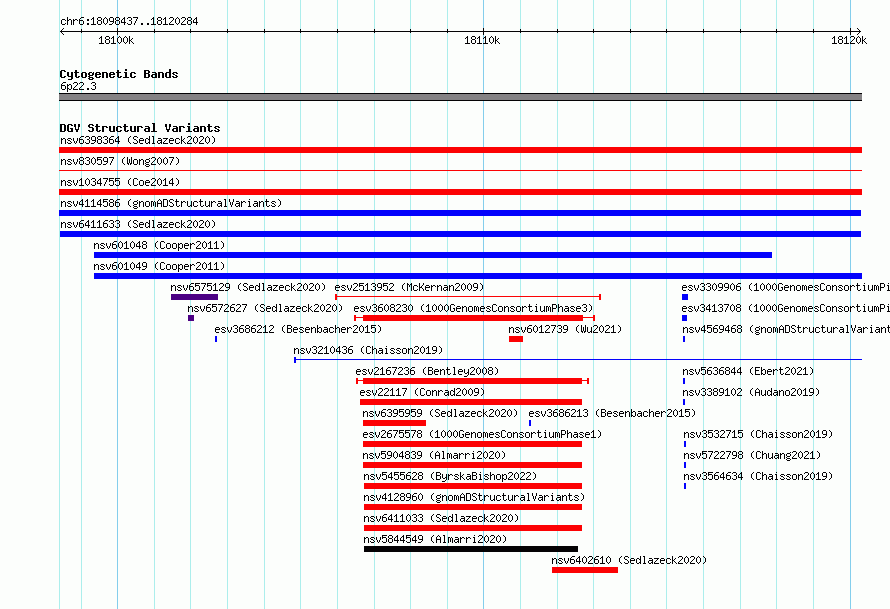Click the red nsv6402610 (Sedlazeck2020) bar
890x609 pixels.
tap(585, 570)
